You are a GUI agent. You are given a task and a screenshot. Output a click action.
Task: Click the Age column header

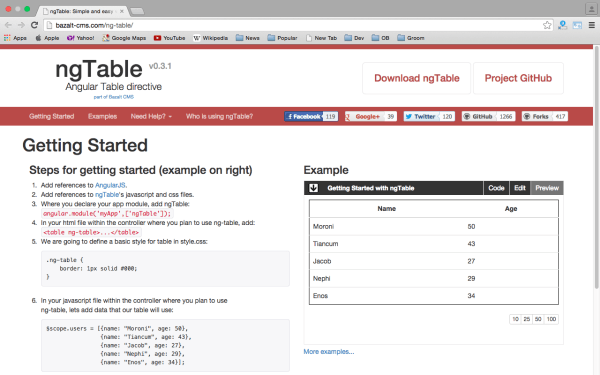511,209
